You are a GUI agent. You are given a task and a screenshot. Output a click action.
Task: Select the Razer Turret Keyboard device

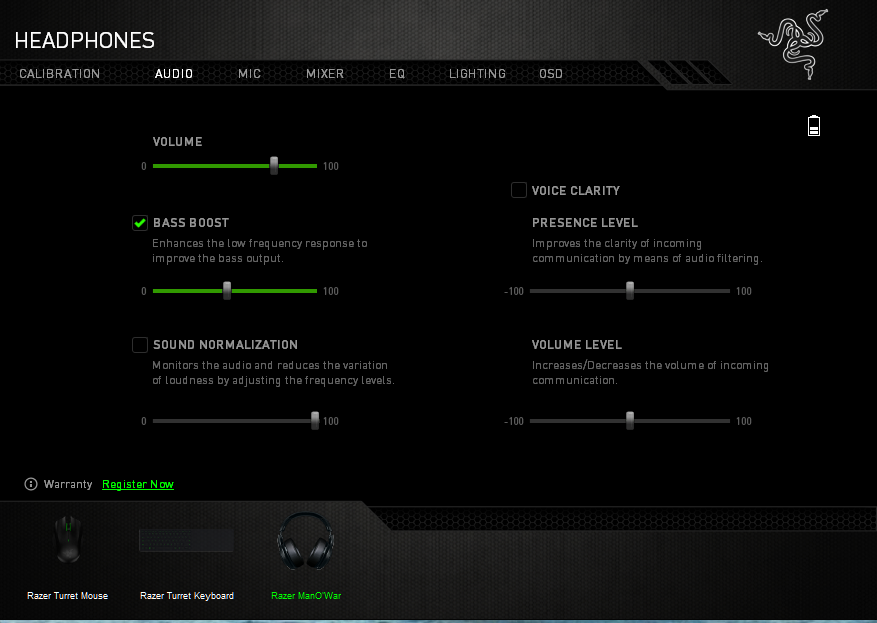(x=186, y=540)
